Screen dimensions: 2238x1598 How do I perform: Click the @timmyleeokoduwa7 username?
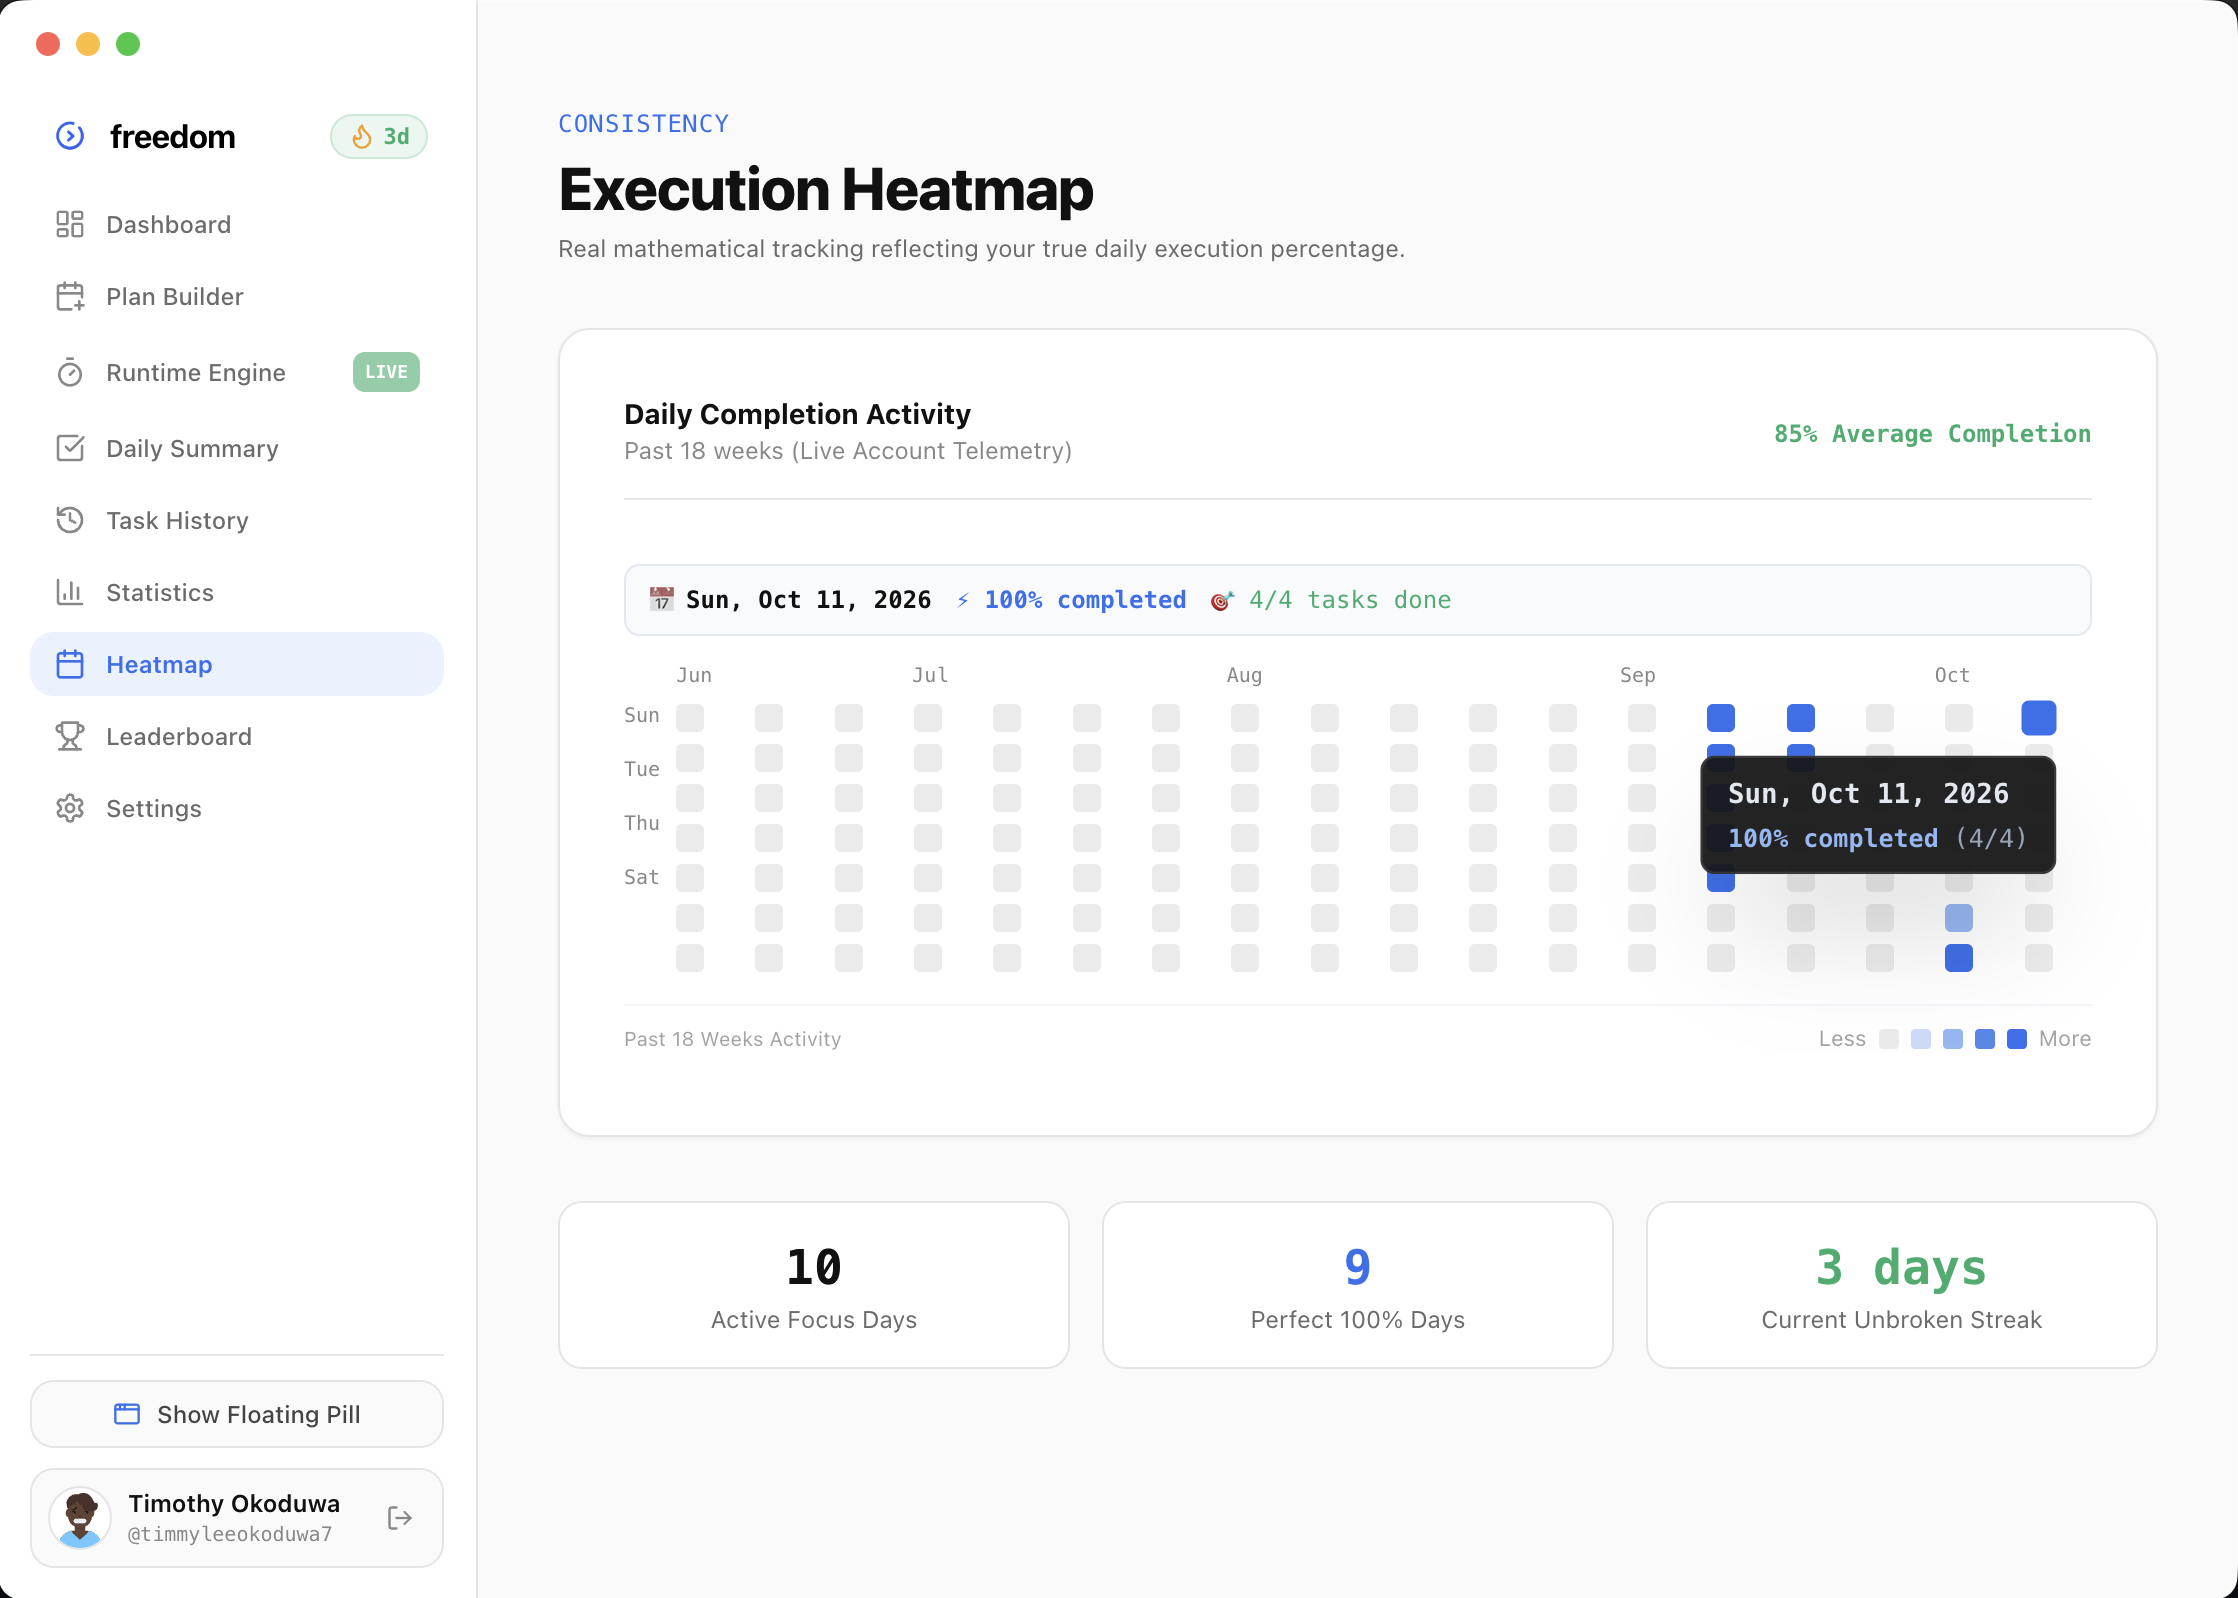(230, 1534)
